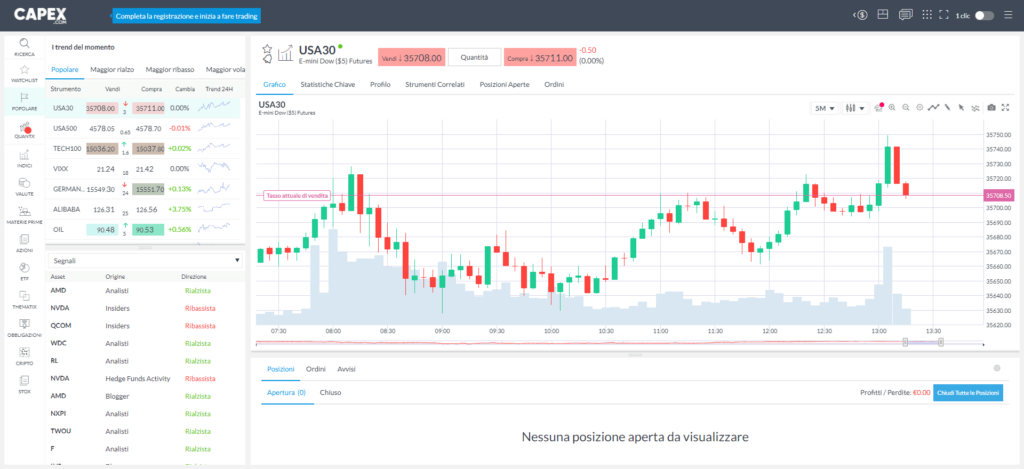
Task: Click the dollar deposit icon in header
Action: 860,15
